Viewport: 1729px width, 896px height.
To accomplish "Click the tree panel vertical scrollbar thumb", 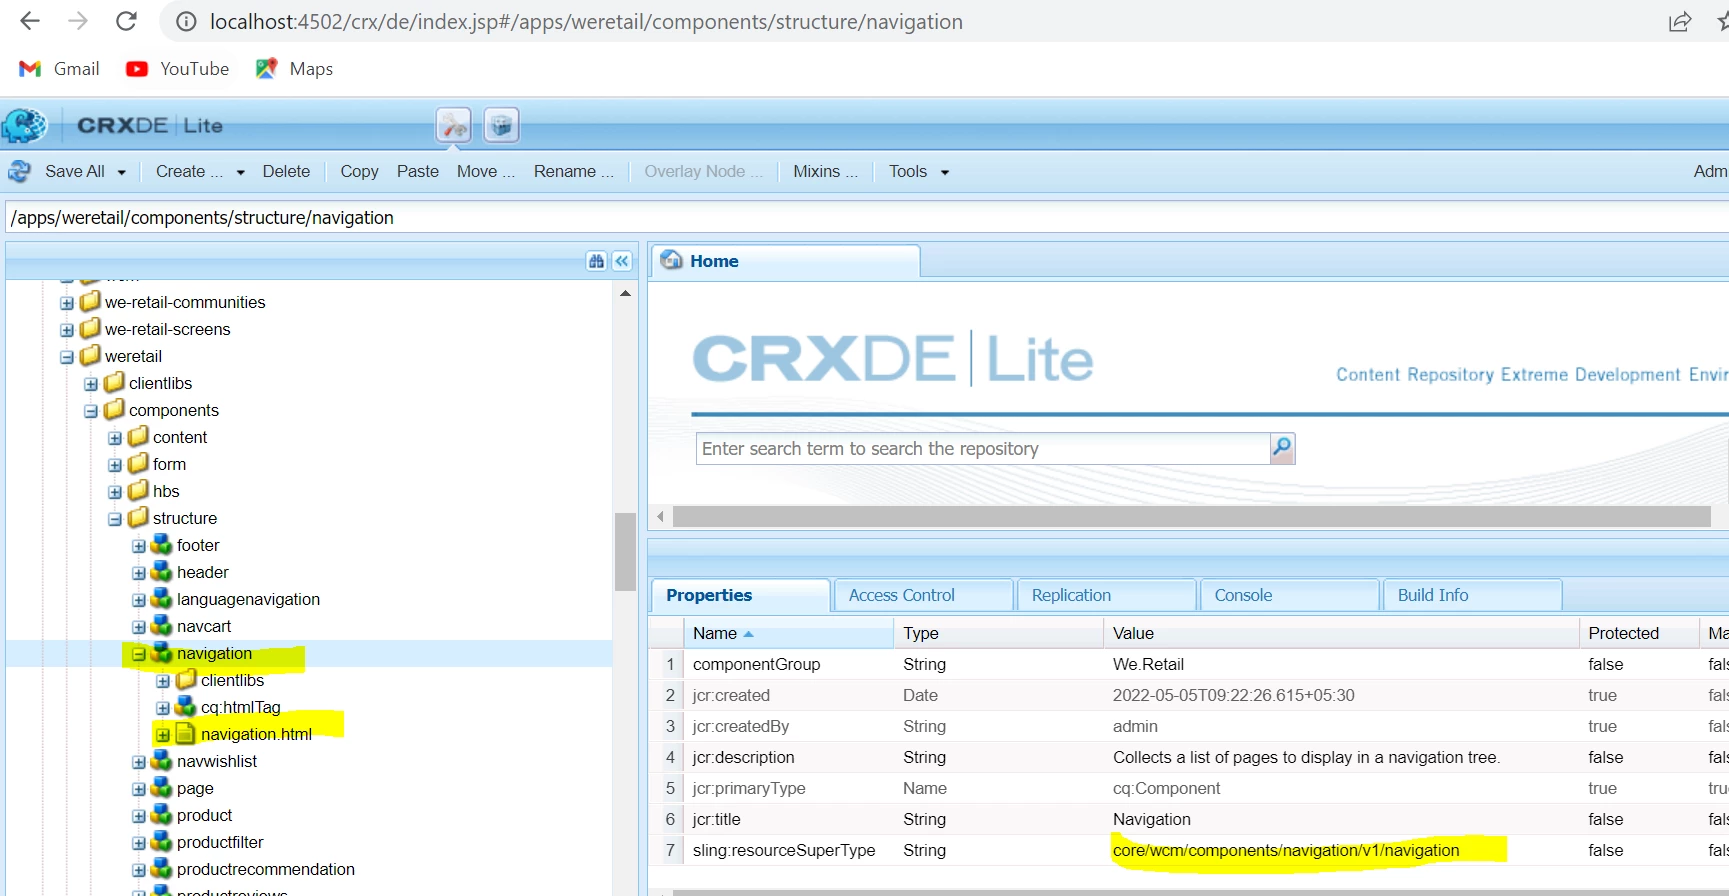I will tap(625, 551).
